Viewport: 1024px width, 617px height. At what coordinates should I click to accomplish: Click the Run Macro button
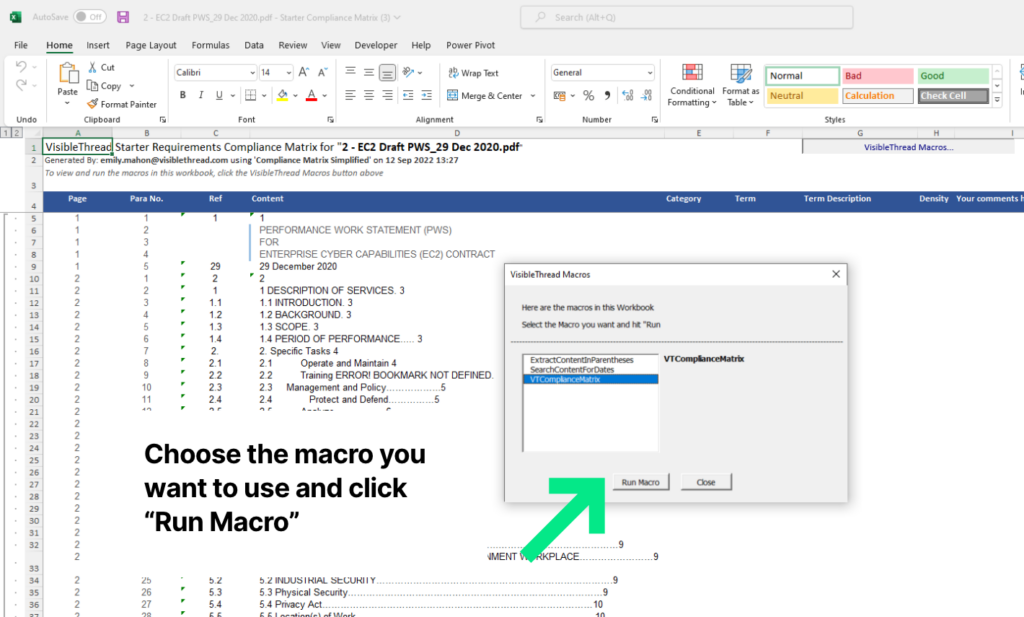pyautogui.click(x=641, y=482)
